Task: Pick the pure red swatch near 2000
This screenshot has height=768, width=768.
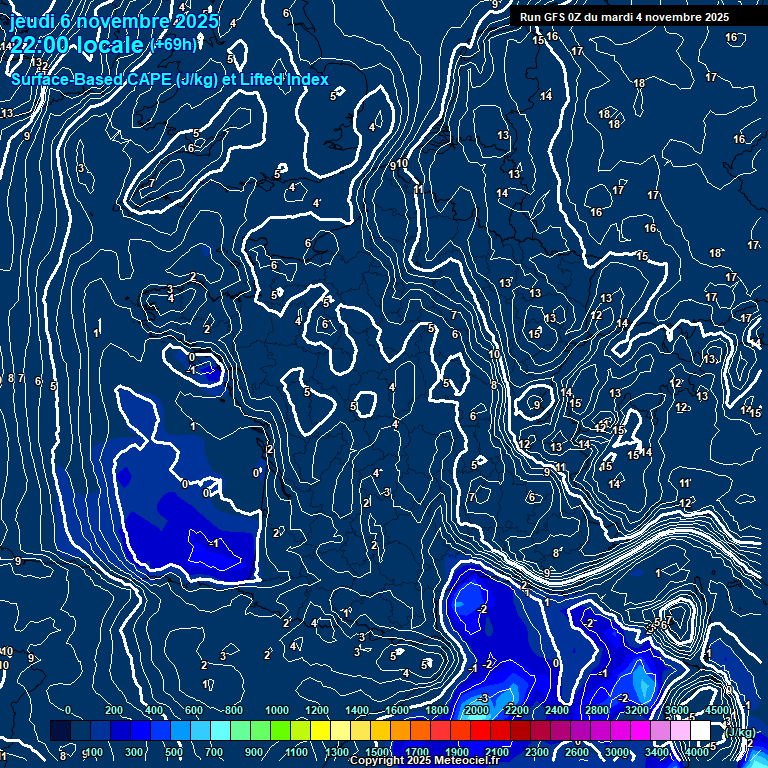Action: (x=480, y=730)
